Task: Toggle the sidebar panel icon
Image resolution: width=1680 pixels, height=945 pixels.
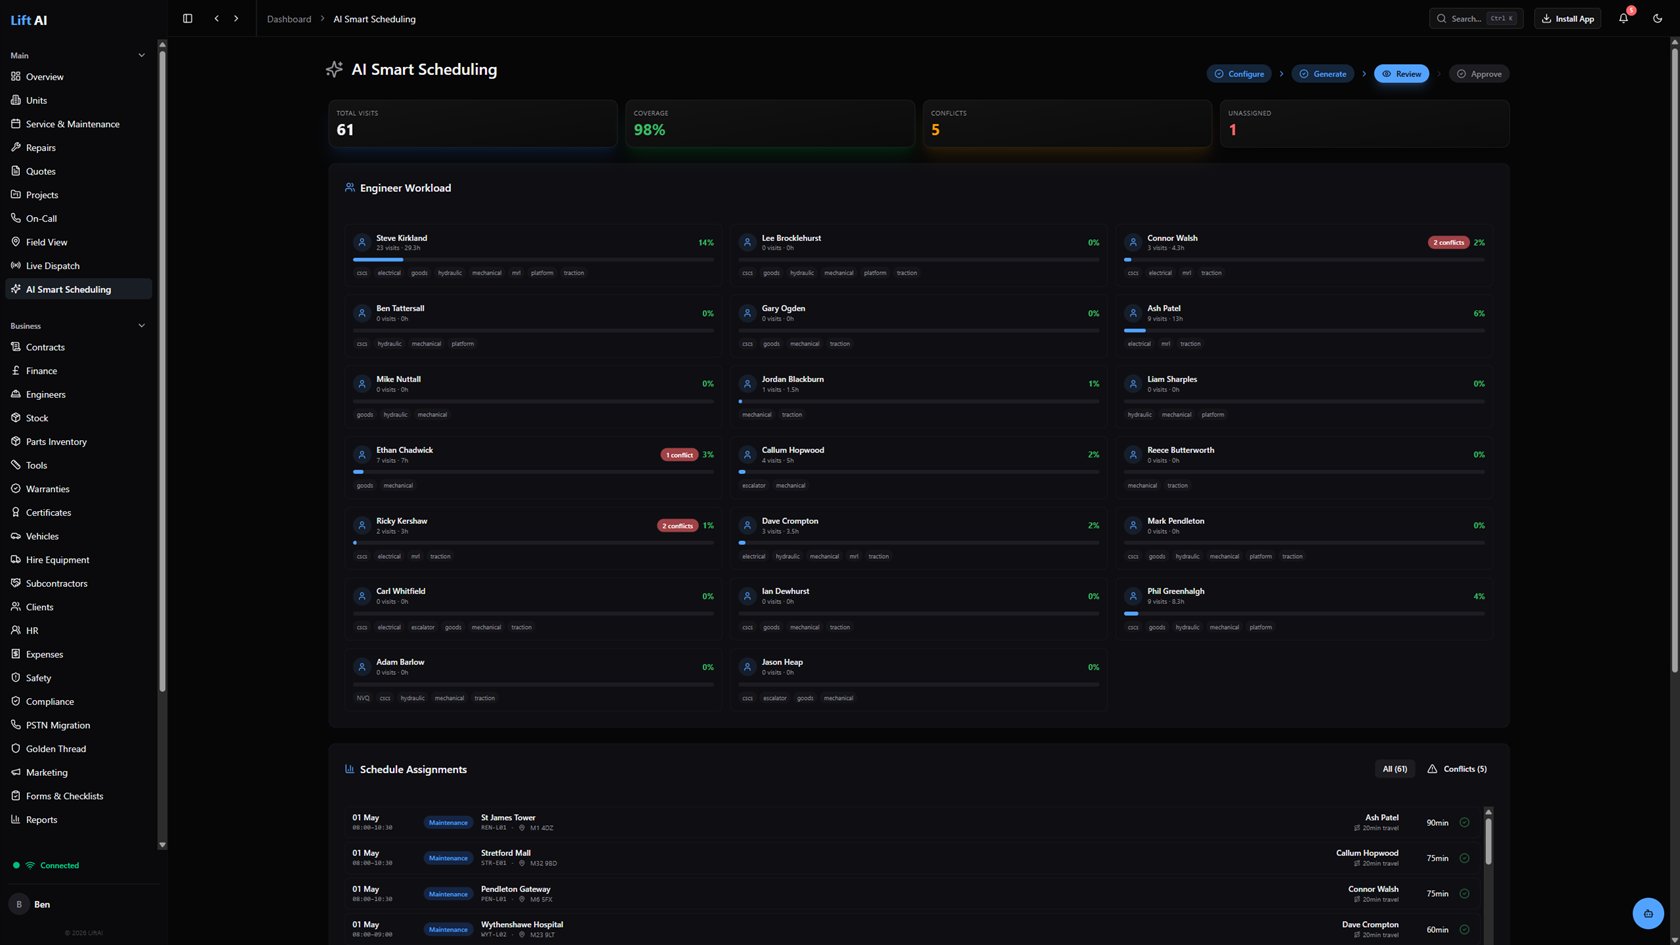Action: coord(187,18)
